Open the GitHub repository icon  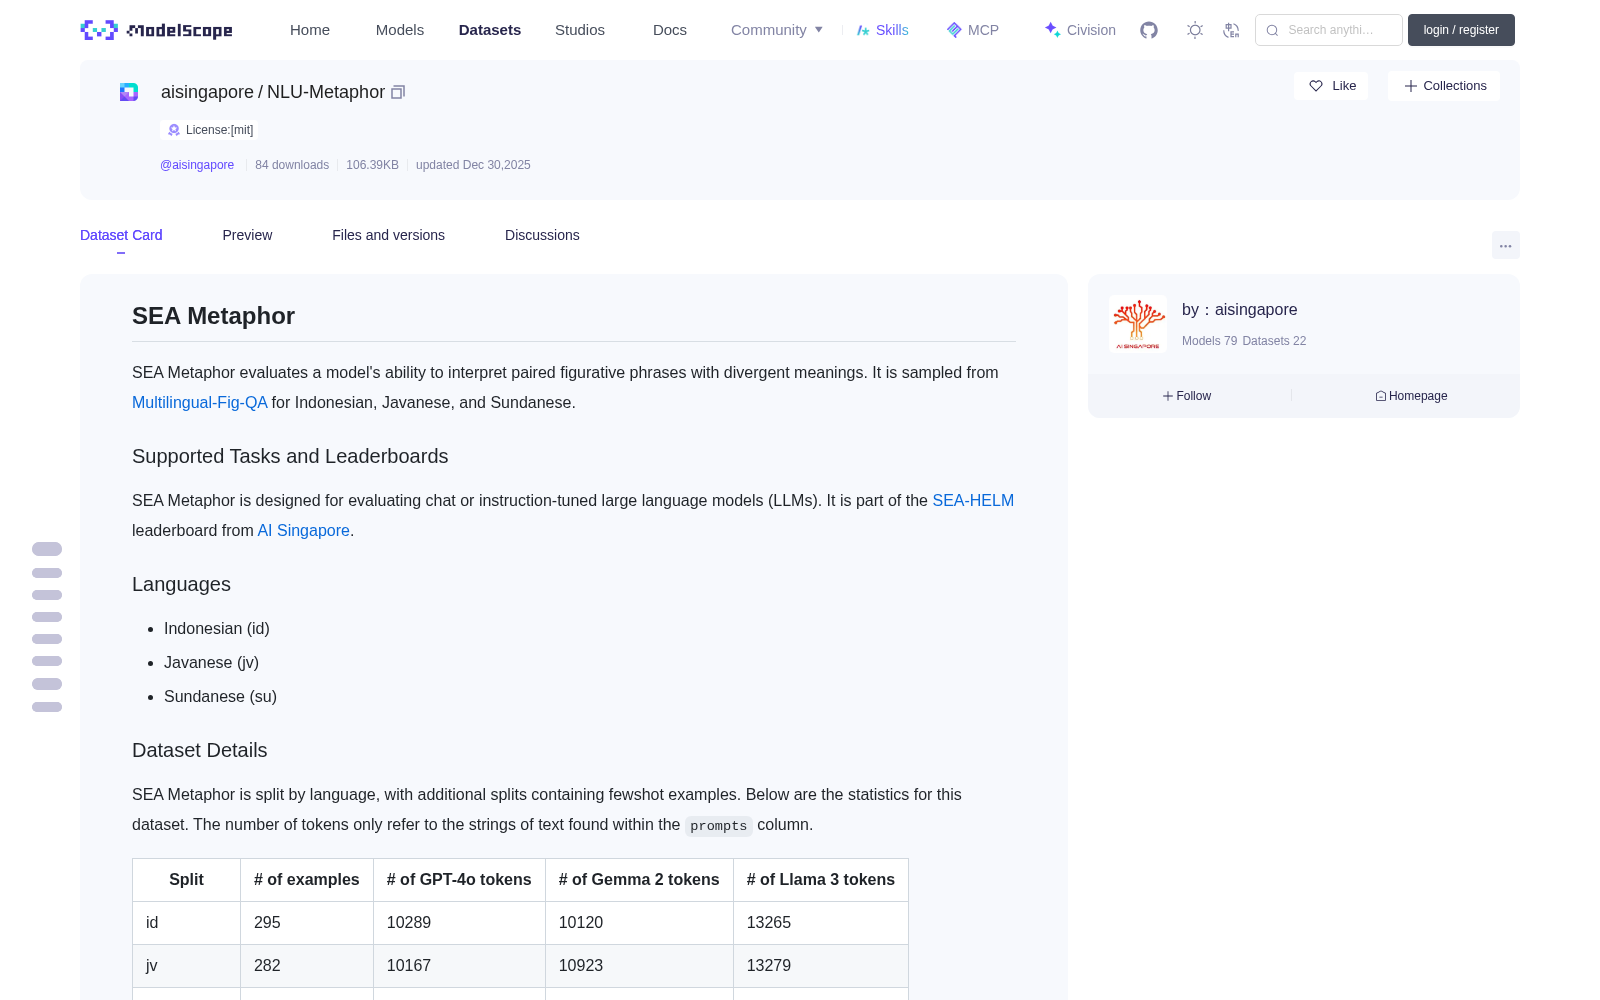coord(1149,30)
